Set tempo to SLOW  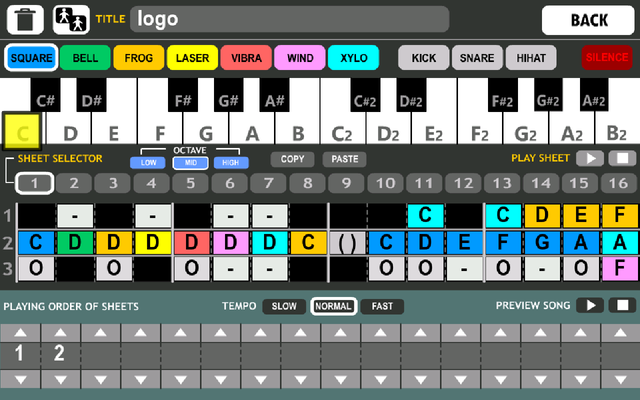coord(284,307)
